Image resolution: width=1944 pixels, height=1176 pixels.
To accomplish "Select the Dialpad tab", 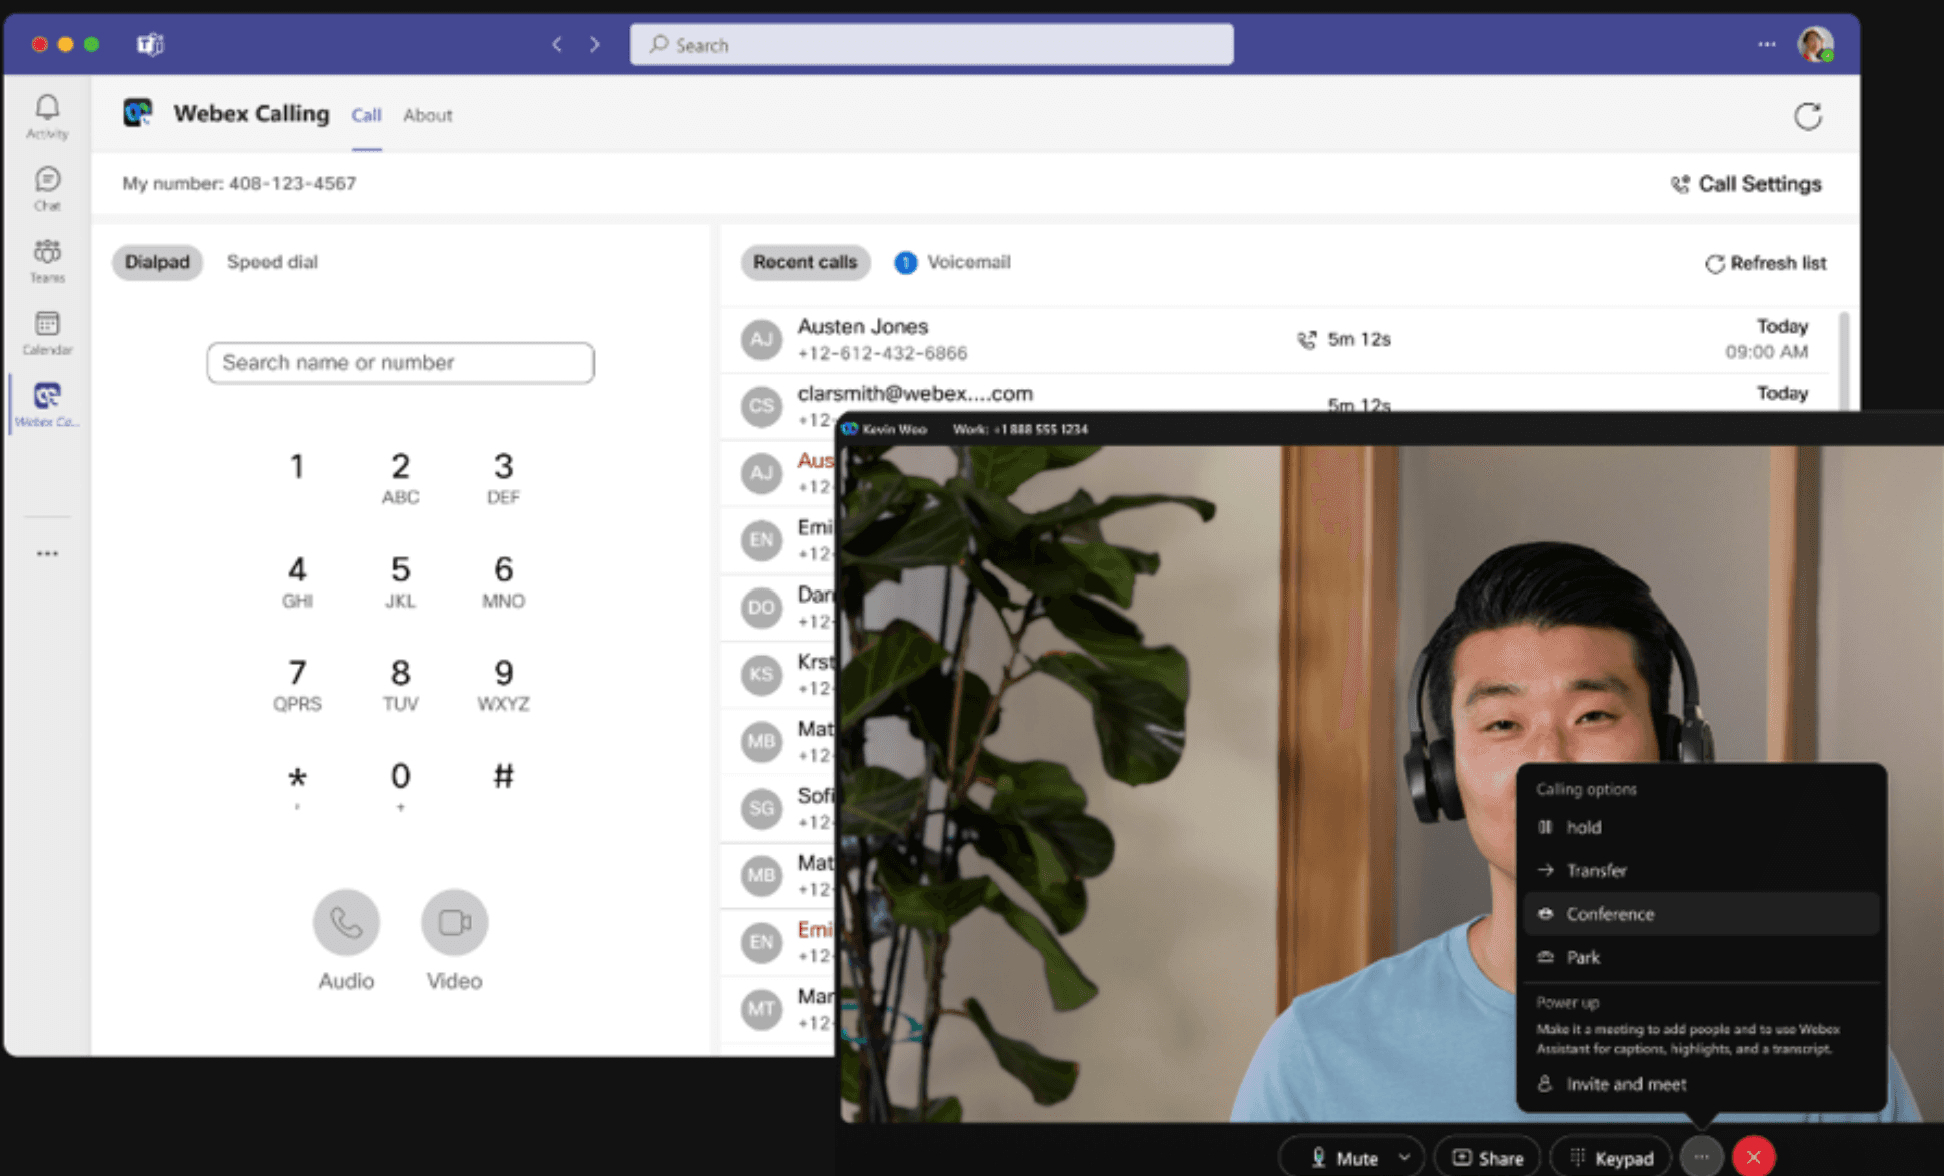I will tap(157, 262).
